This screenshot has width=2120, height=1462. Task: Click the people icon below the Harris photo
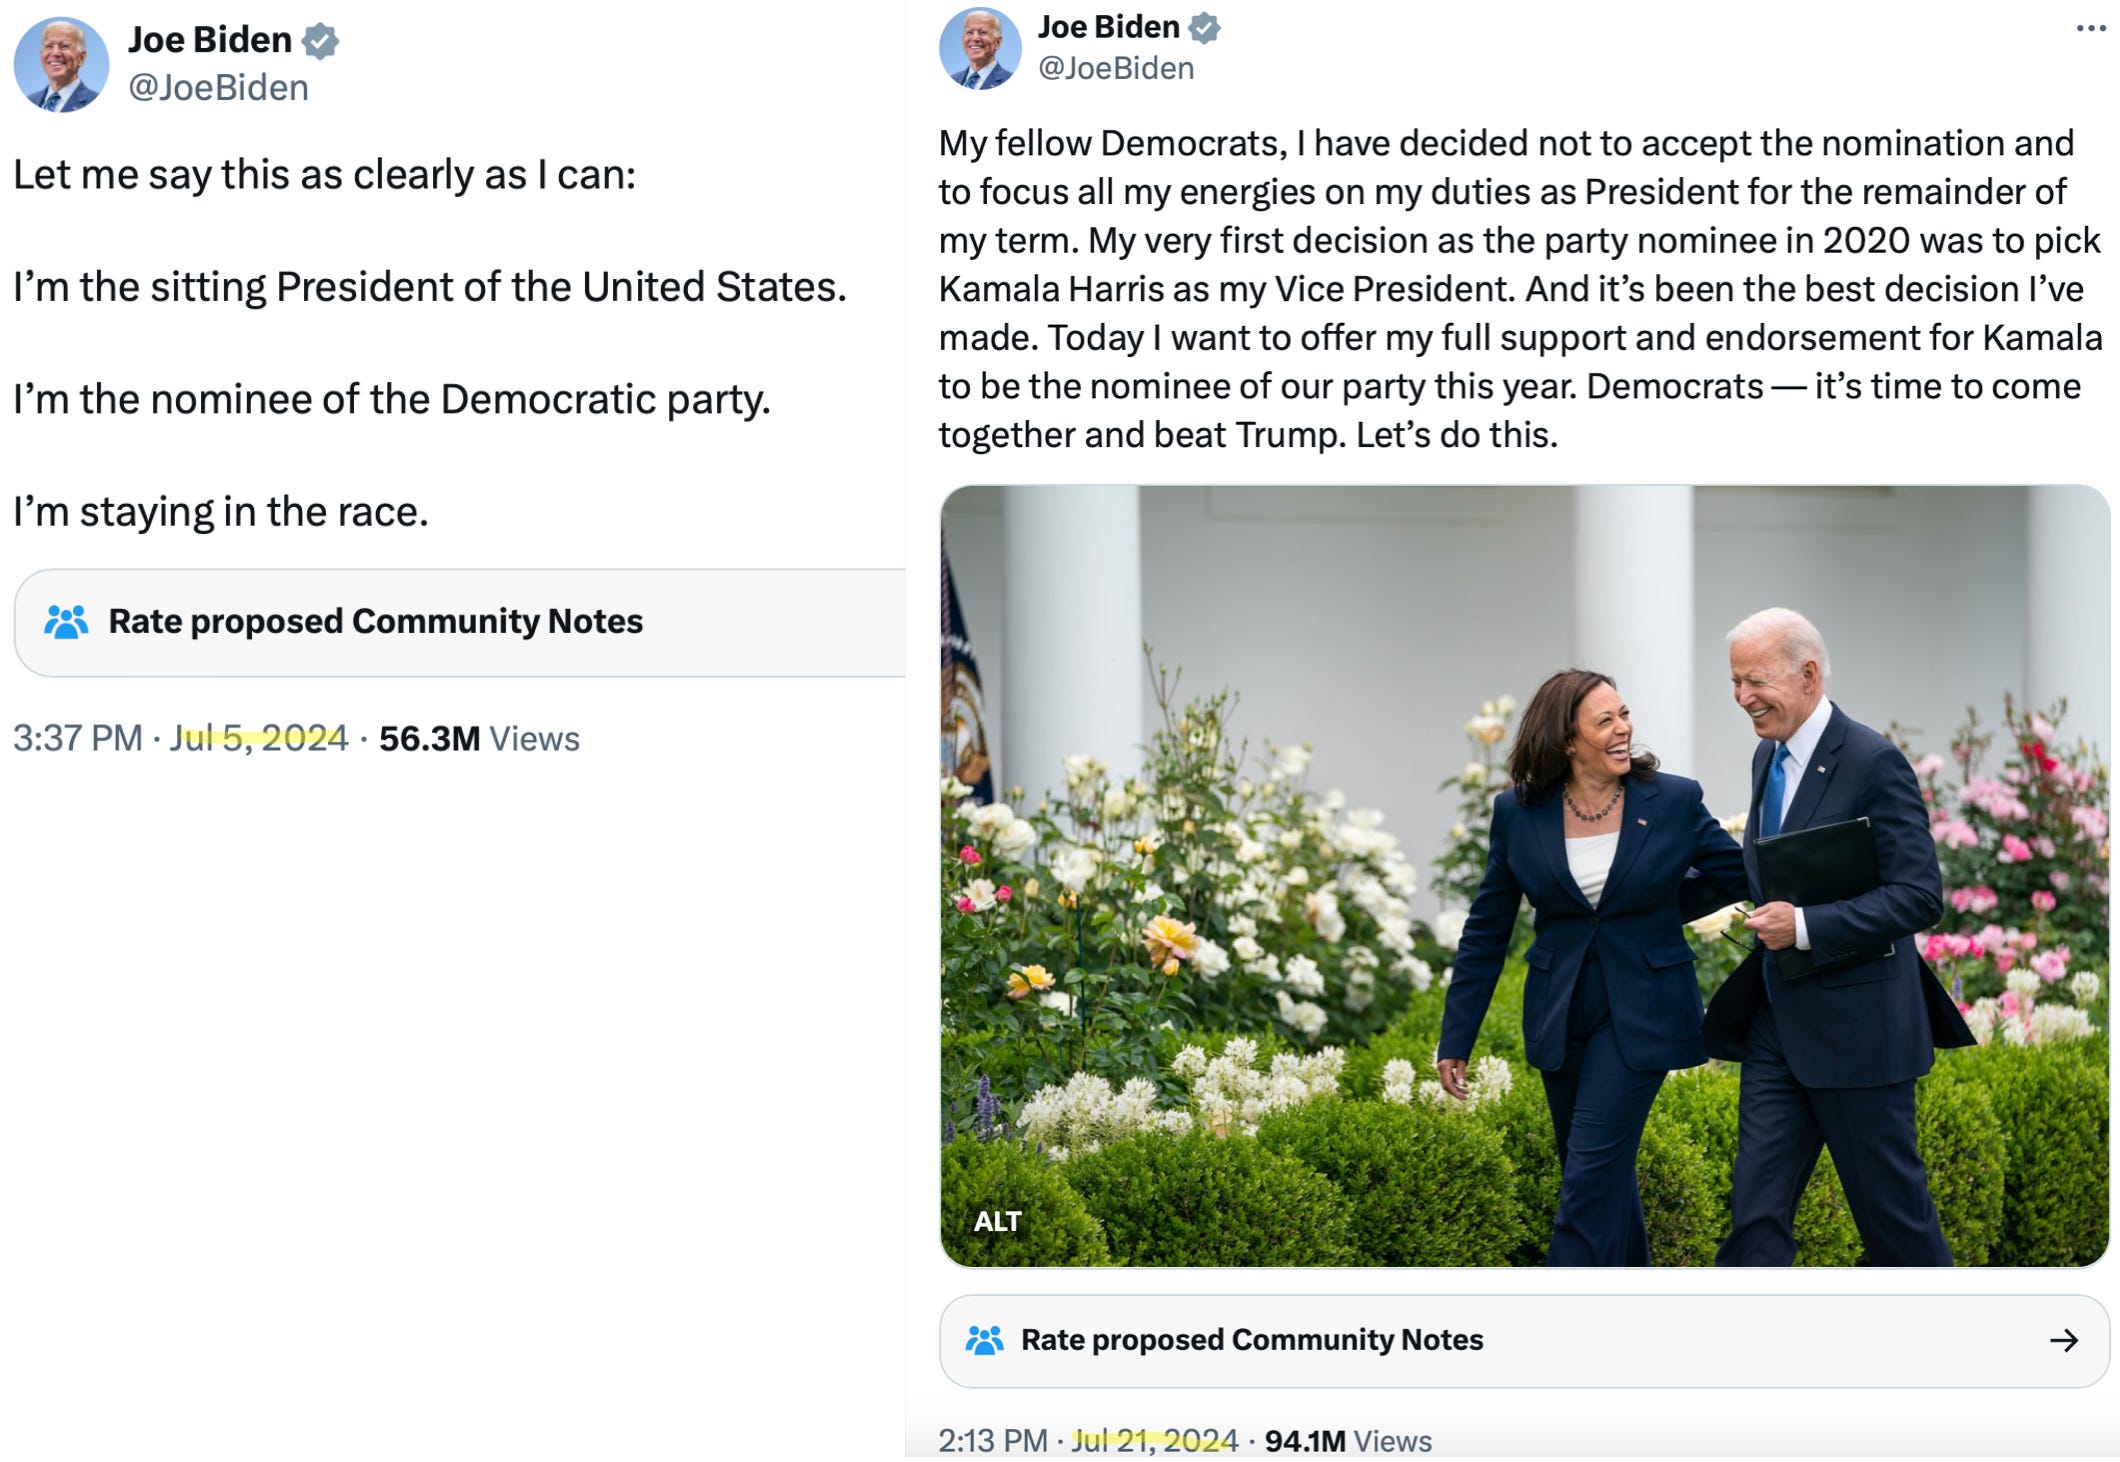tap(984, 1340)
